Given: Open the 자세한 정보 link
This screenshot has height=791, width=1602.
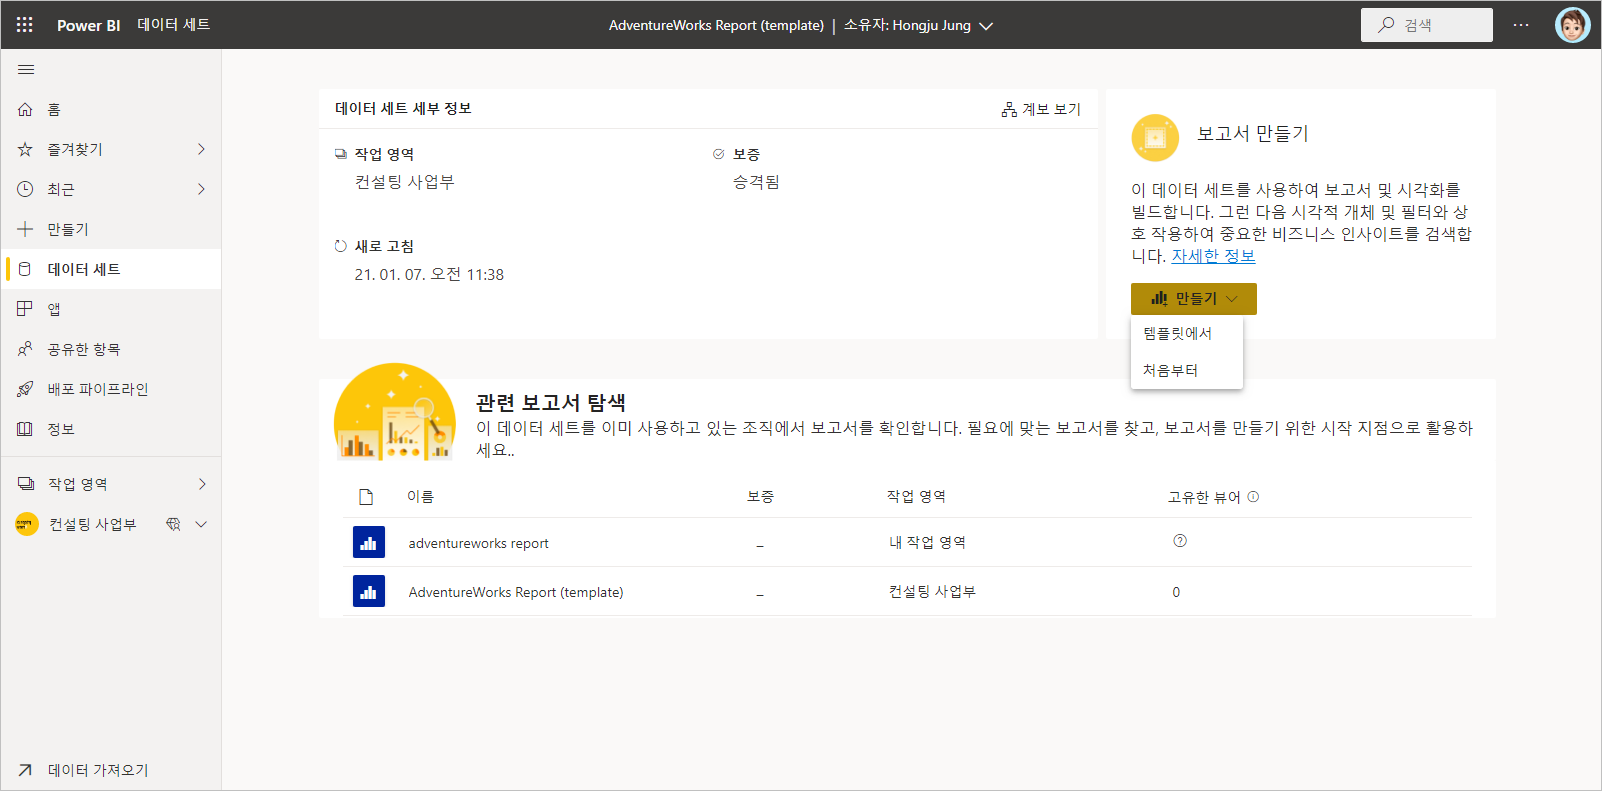Looking at the screenshot, I should coord(1213,256).
